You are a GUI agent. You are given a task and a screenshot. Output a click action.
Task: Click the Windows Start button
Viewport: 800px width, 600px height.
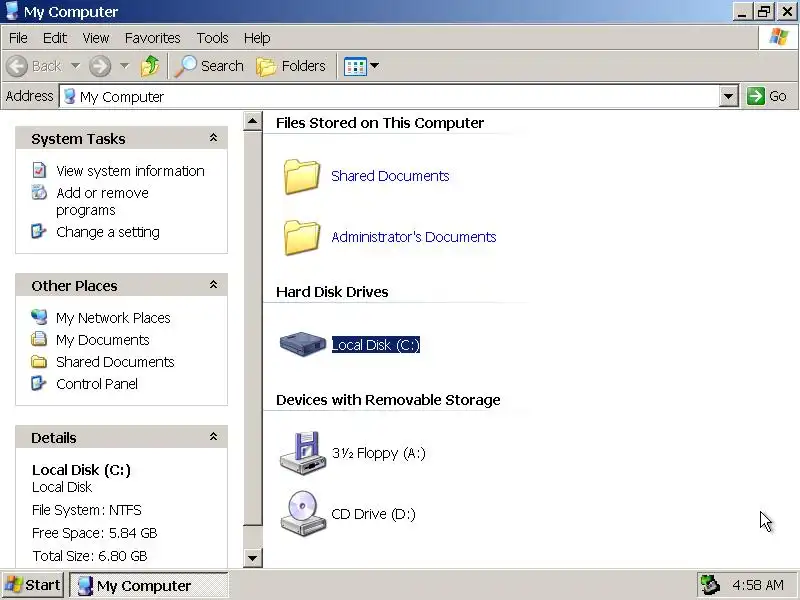(x=32, y=585)
